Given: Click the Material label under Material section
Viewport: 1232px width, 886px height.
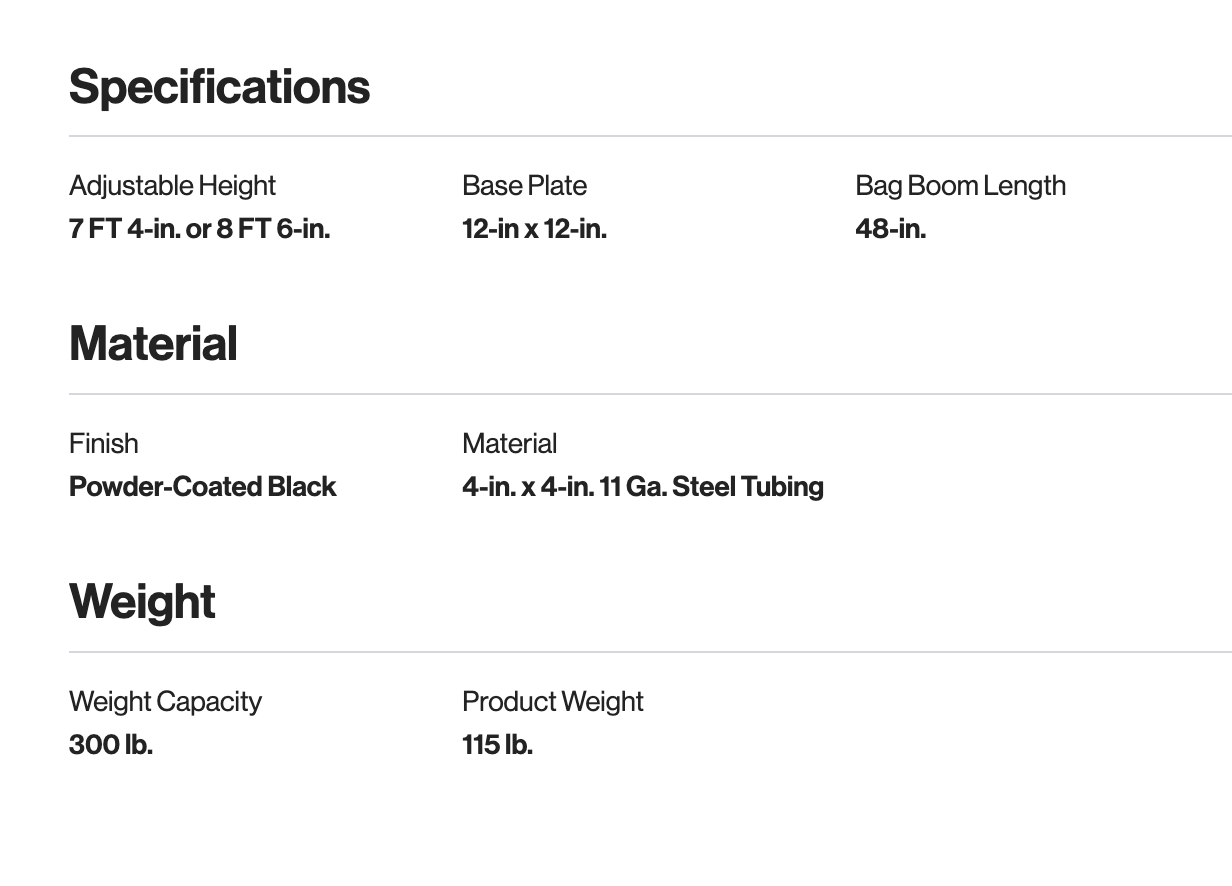Looking at the screenshot, I should [x=509, y=444].
